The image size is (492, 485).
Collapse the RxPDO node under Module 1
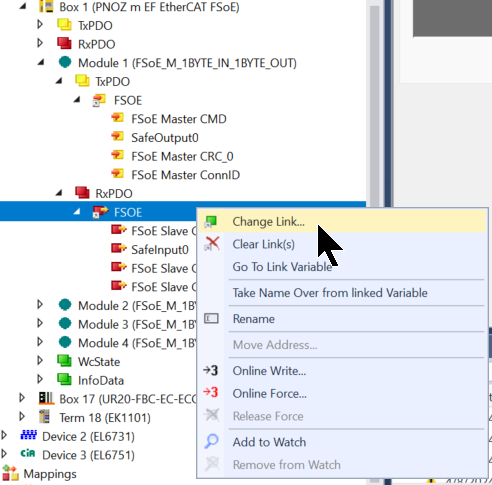coord(59,193)
